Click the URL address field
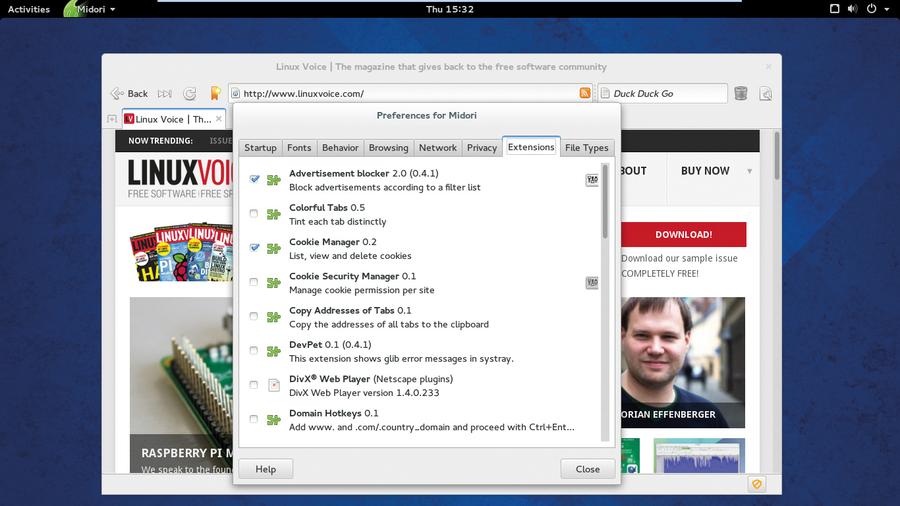The width and height of the screenshot is (900, 506). (x=410, y=93)
